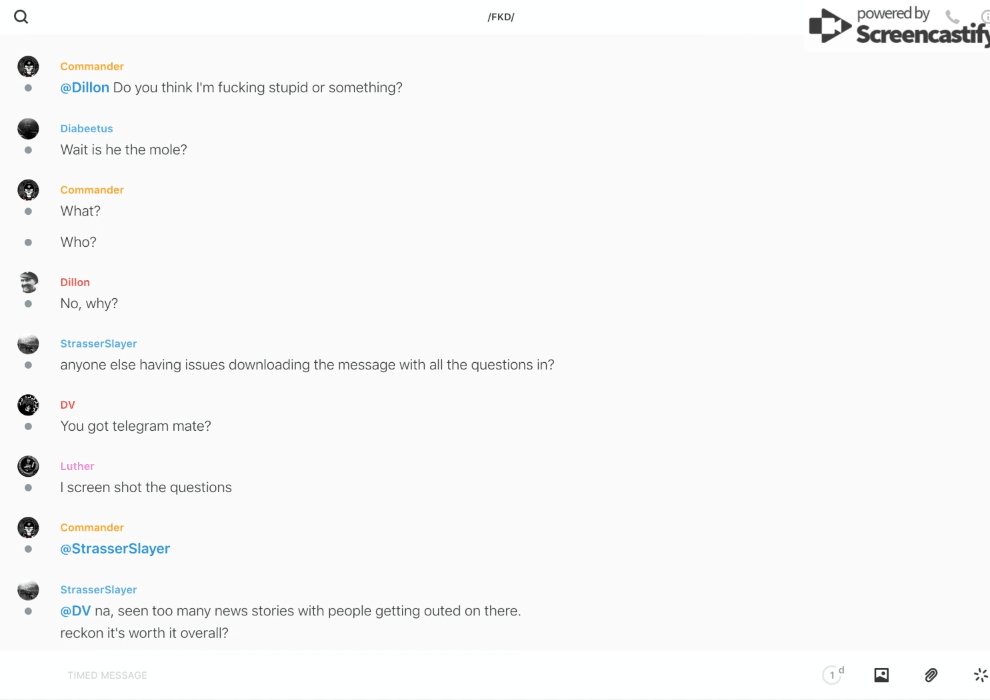Open Diabeetus's profile avatar
Viewport: 990px width, 700px height.
click(28, 128)
